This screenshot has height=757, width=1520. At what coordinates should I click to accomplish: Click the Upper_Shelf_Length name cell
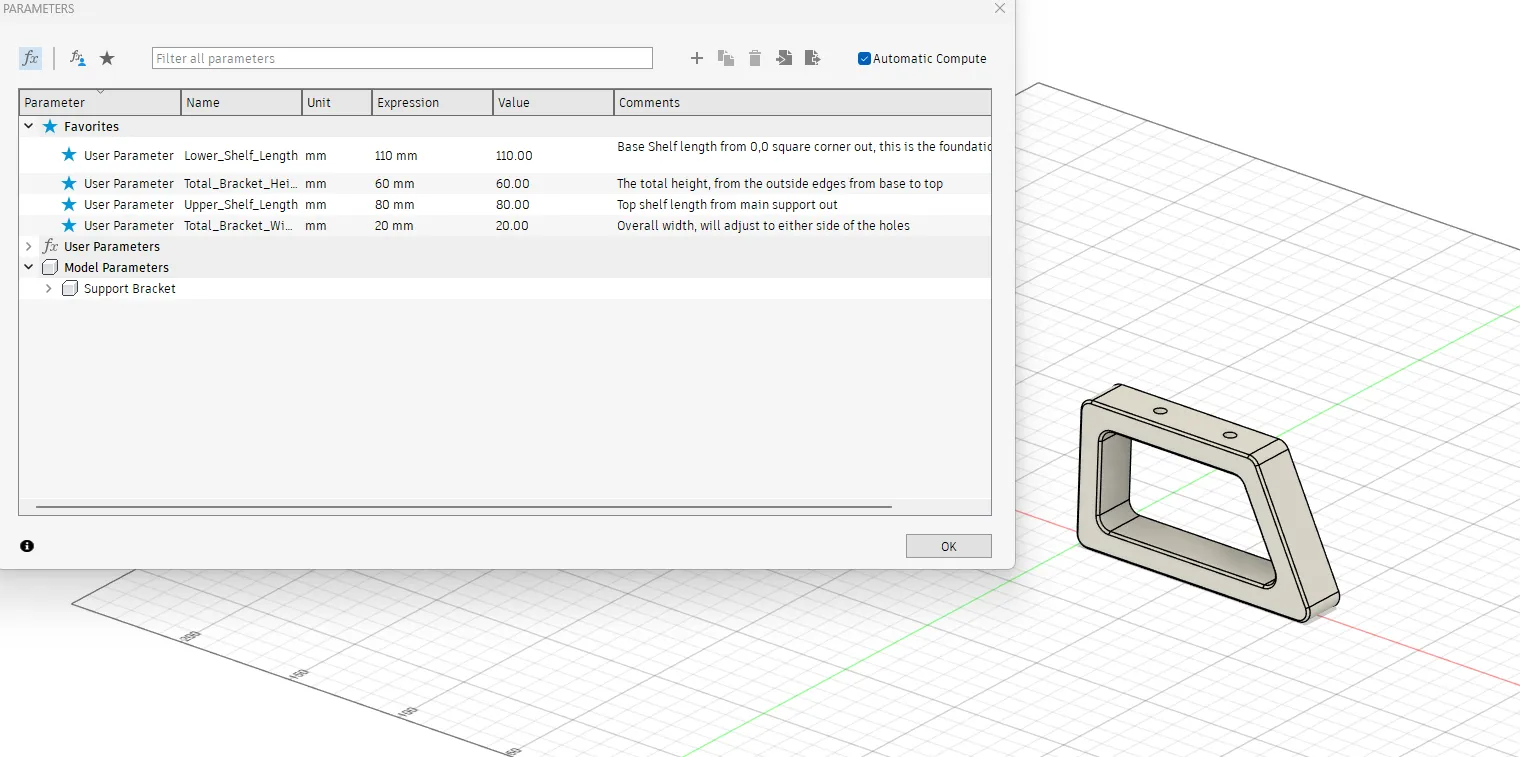coord(241,204)
